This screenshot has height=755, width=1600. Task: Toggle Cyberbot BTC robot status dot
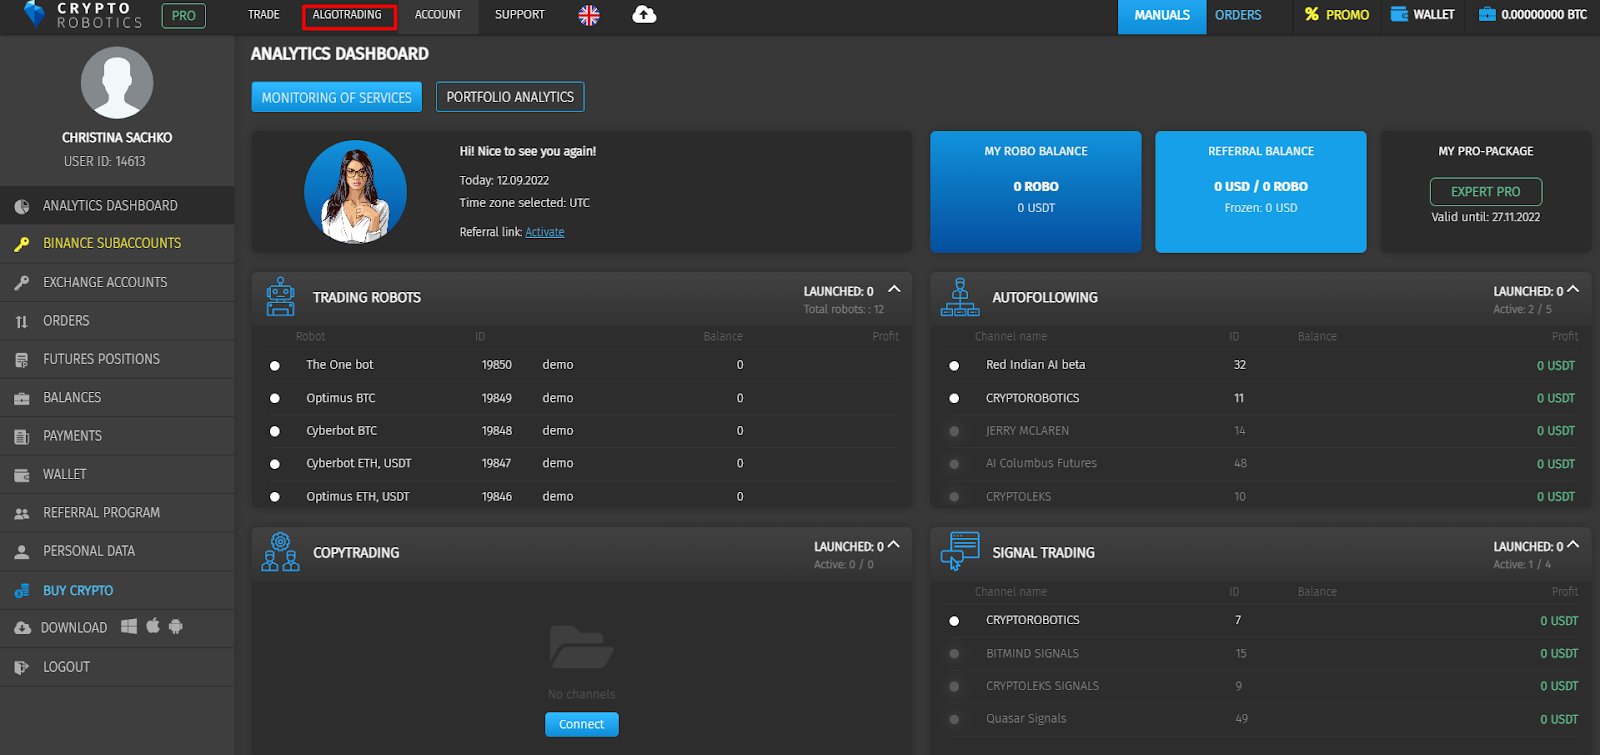(275, 431)
